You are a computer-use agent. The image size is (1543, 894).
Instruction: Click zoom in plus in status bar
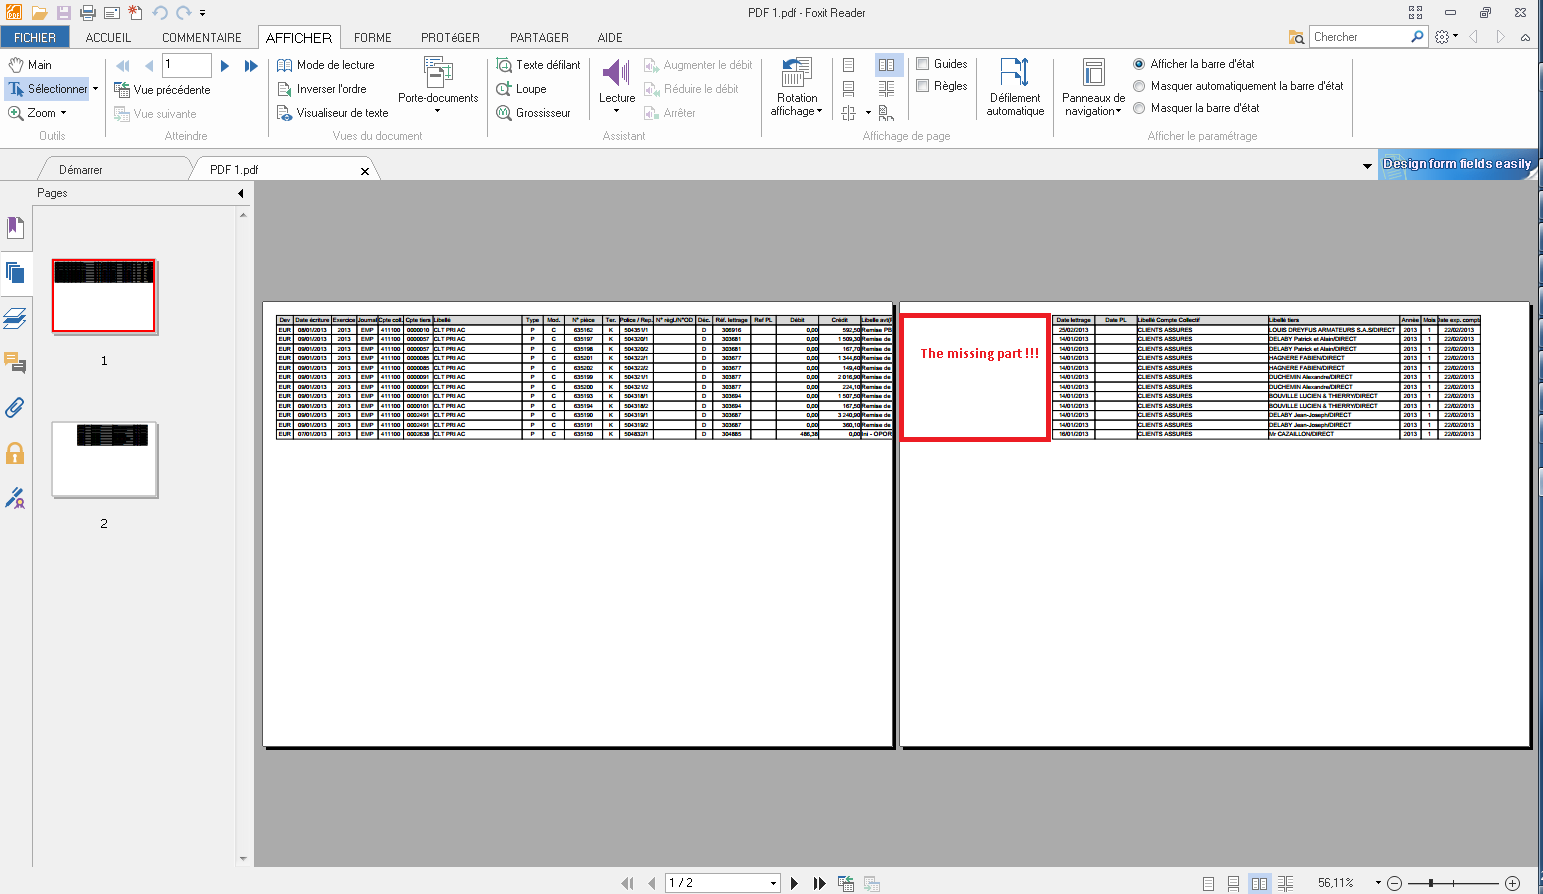tap(1513, 883)
